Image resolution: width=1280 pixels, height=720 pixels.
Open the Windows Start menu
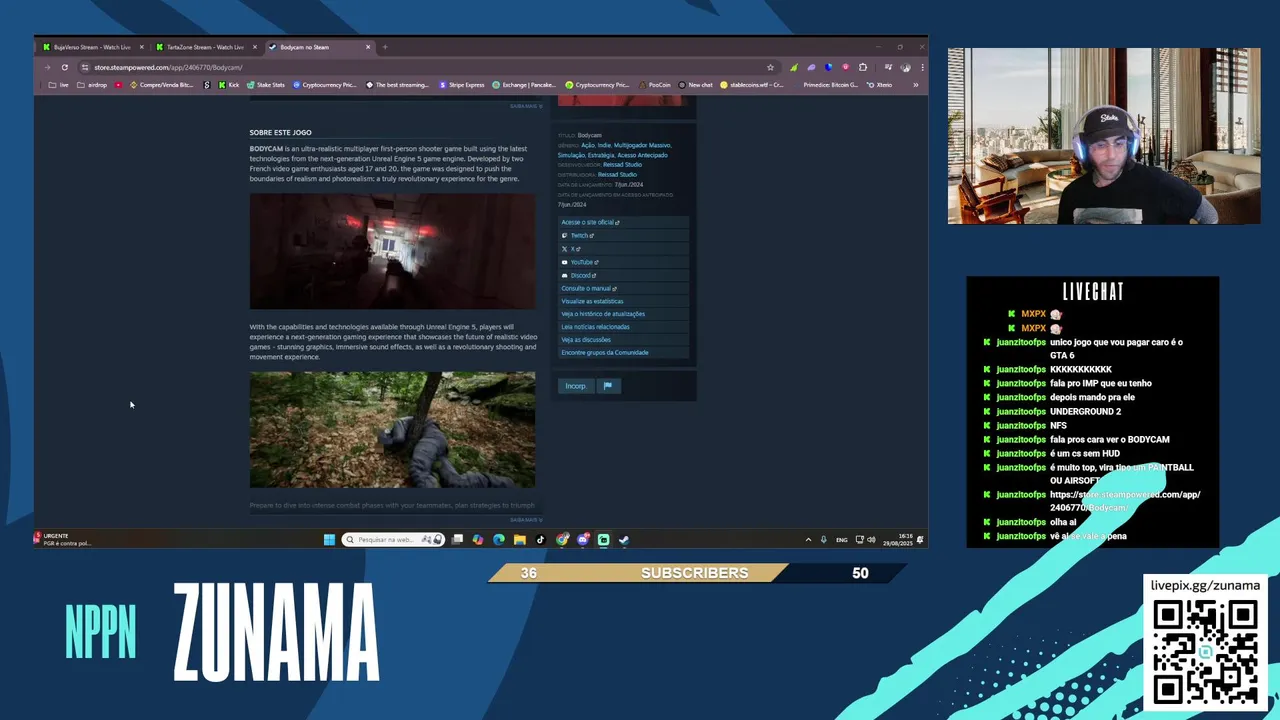(329, 539)
